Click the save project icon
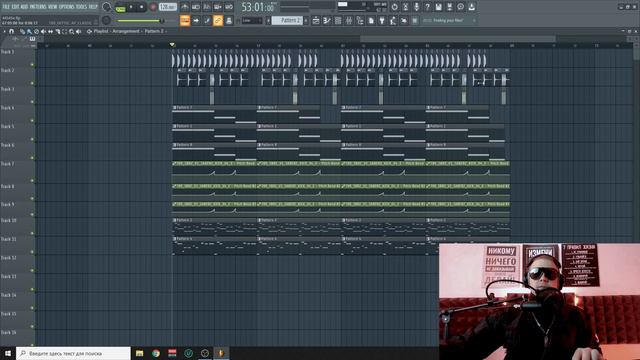The height and width of the screenshot is (360, 640). point(438,7)
